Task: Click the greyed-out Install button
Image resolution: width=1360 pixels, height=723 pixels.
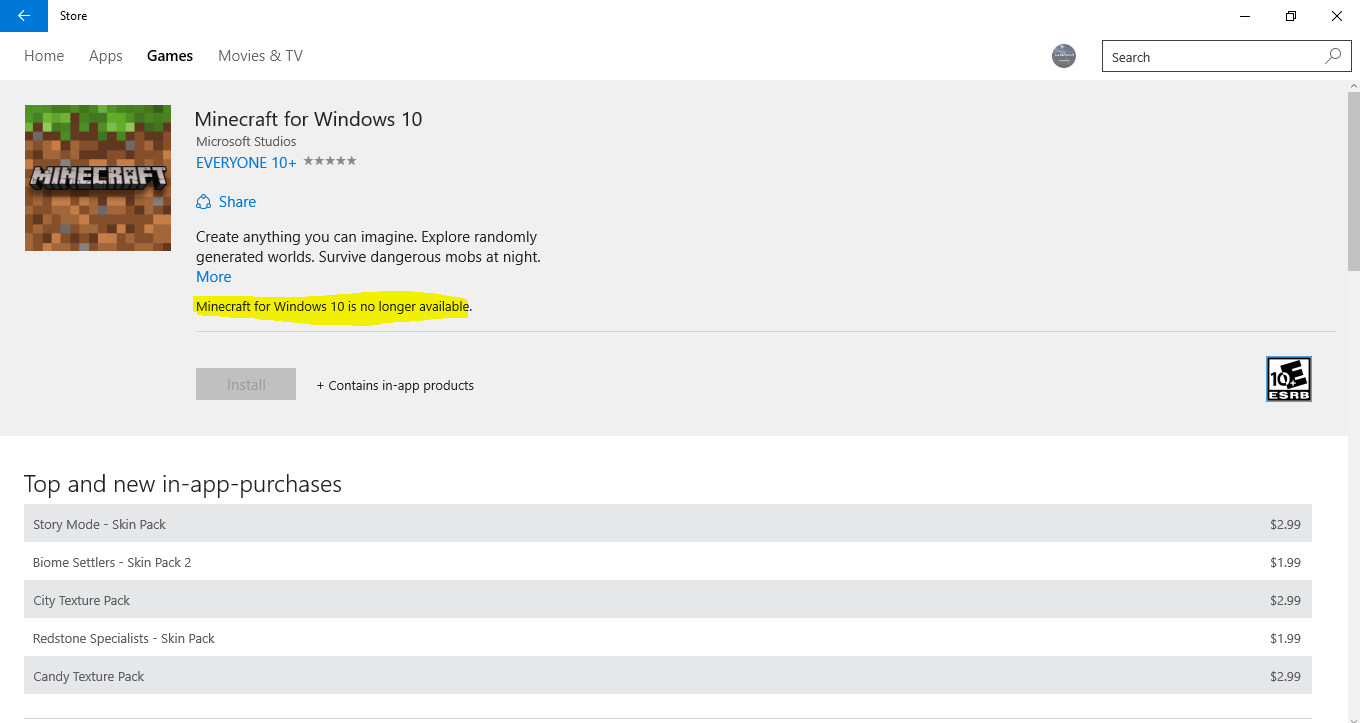Action: click(246, 384)
